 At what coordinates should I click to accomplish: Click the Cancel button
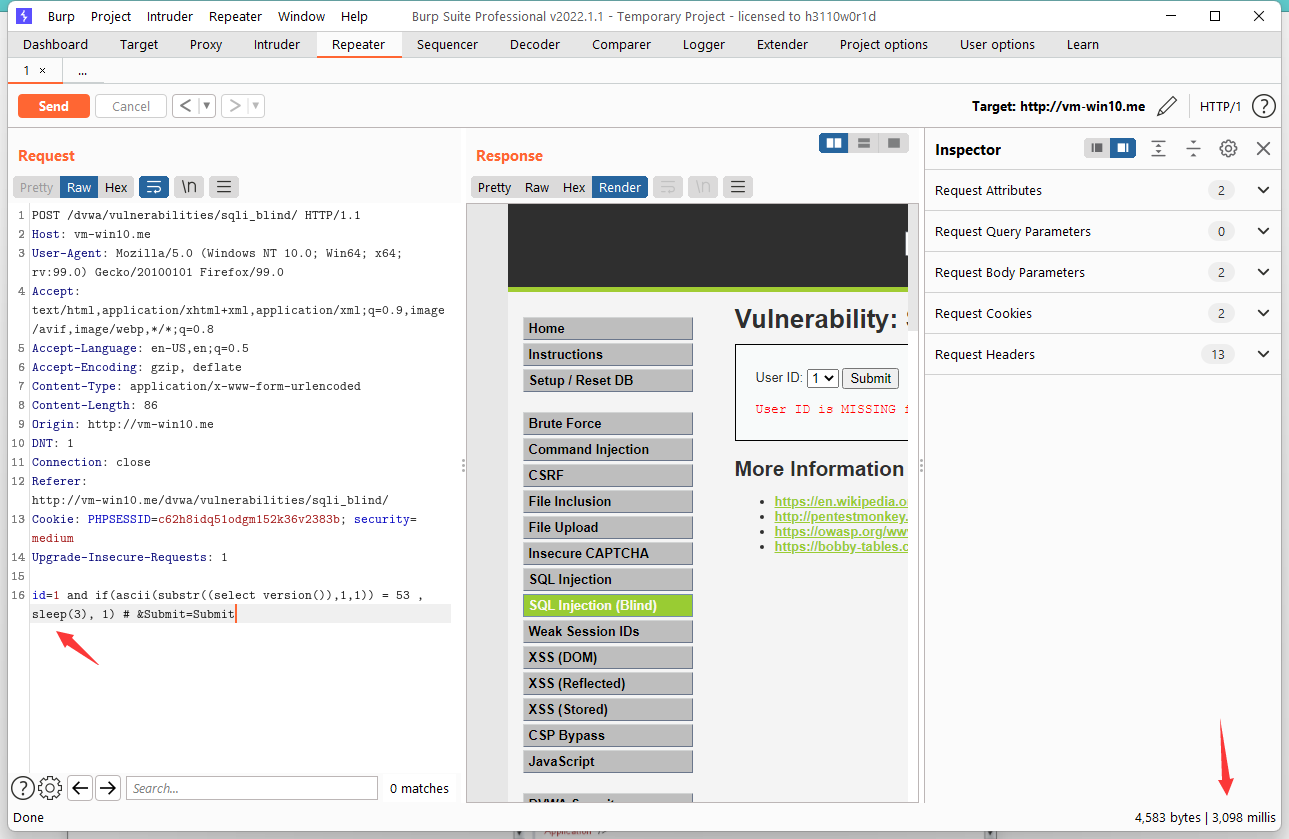click(x=131, y=106)
